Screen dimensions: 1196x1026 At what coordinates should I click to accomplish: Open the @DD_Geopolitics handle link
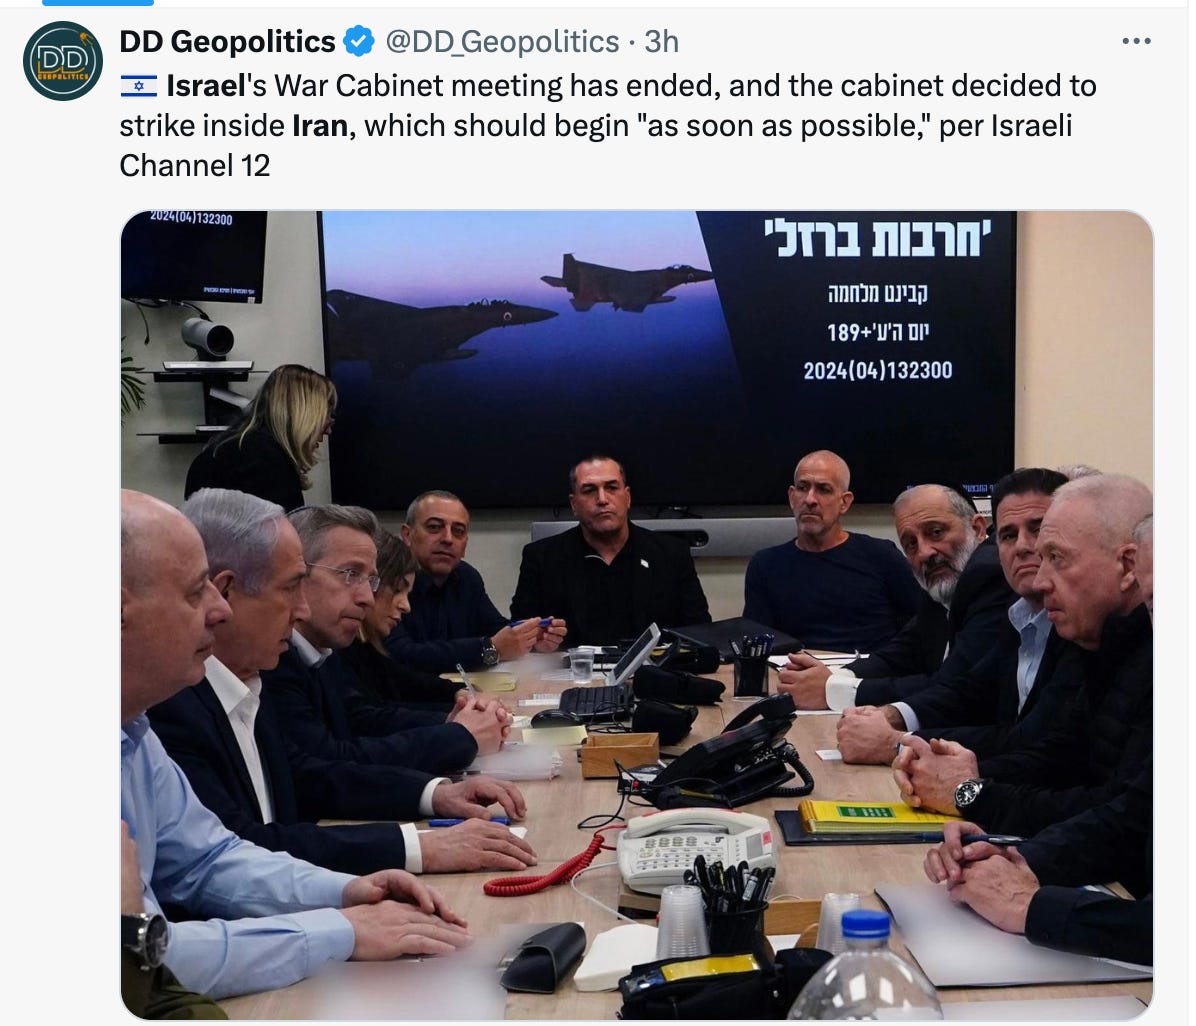502,41
